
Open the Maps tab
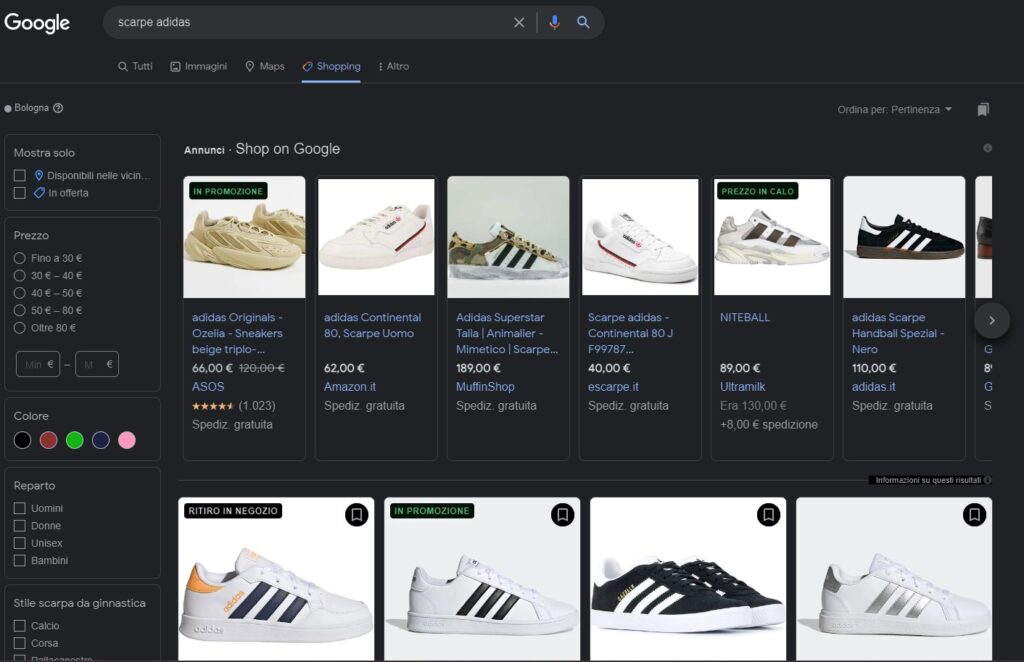[x=264, y=67]
